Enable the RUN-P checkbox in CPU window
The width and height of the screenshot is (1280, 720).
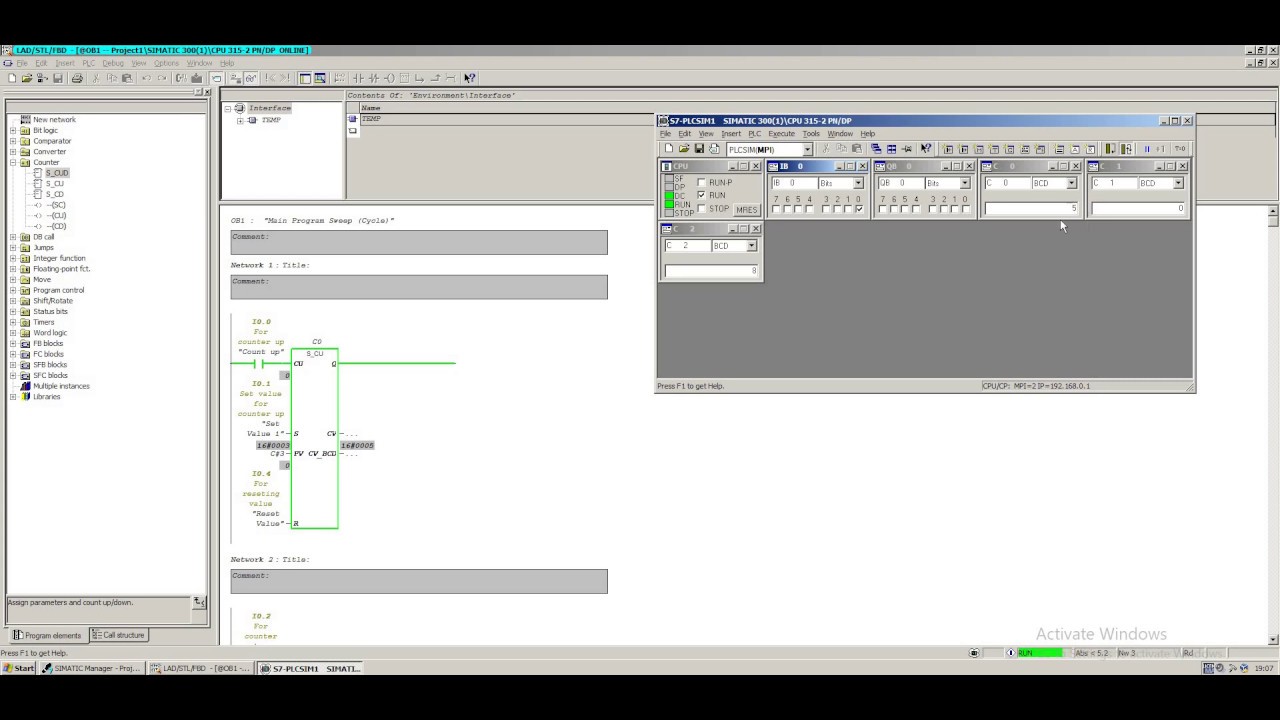(701, 183)
